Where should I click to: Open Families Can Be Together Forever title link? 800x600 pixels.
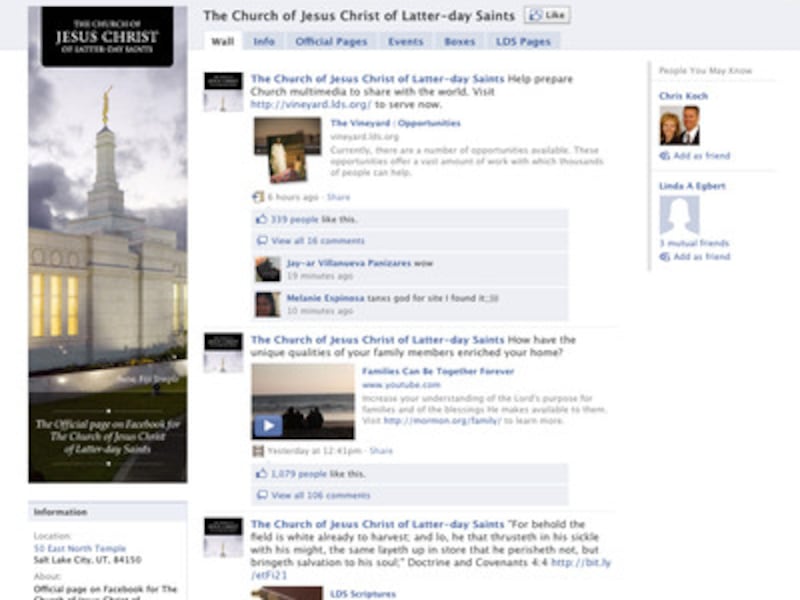pos(438,371)
